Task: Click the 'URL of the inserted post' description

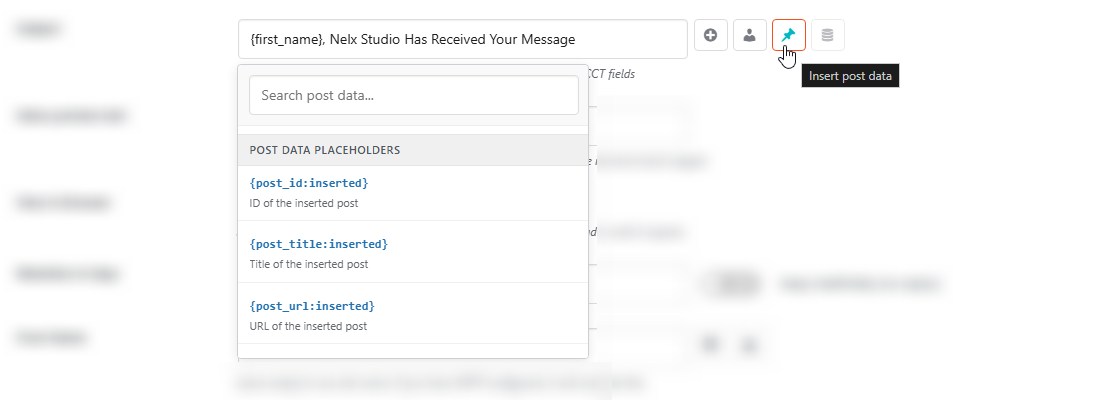Action: point(308,326)
